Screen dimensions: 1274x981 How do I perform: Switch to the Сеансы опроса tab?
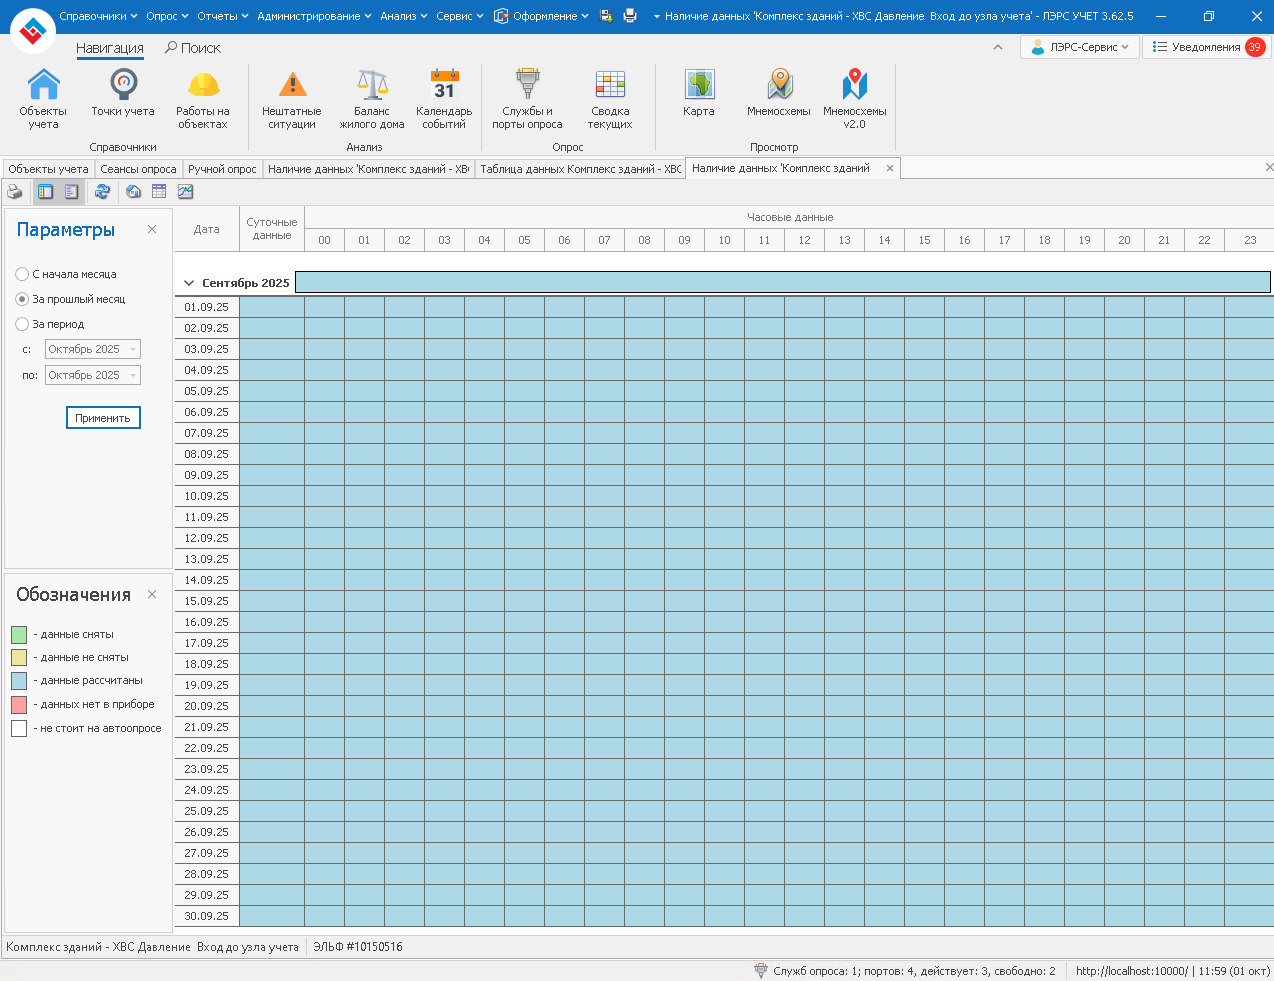[138, 169]
